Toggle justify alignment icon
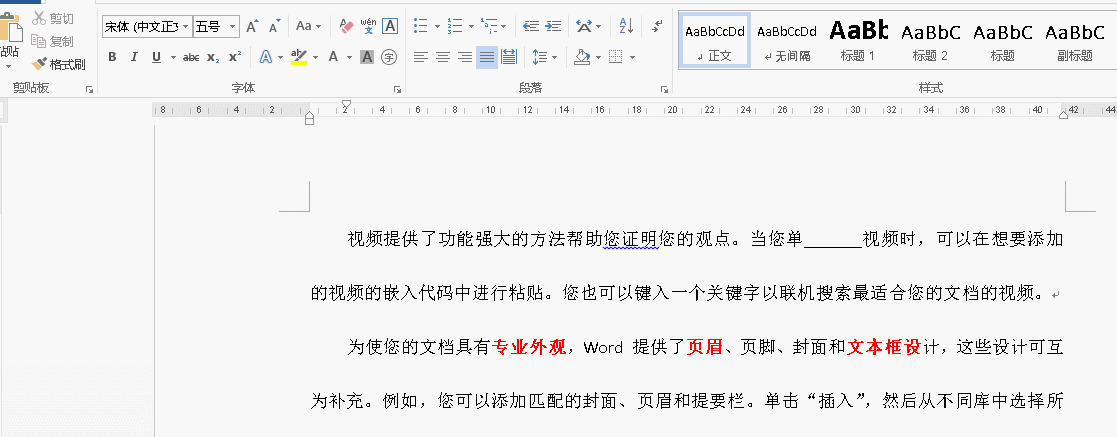This screenshot has height=437, width=1117. coord(487,57)
